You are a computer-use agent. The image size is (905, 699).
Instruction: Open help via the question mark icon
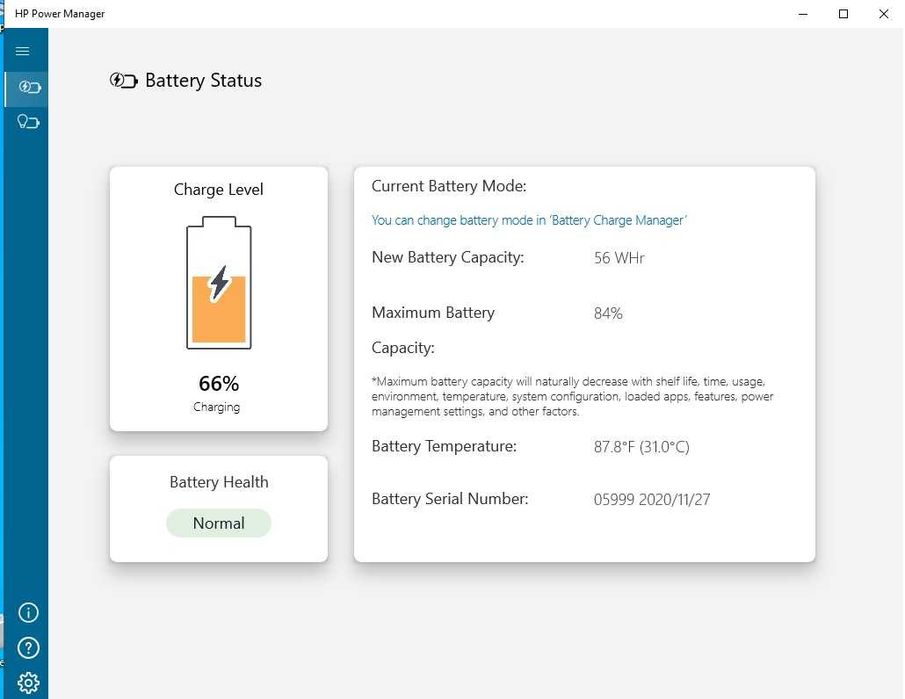point(28,648)
